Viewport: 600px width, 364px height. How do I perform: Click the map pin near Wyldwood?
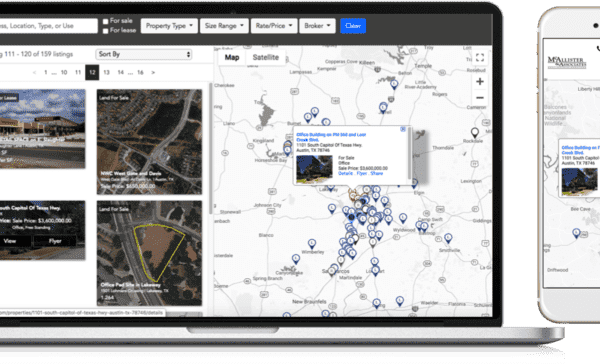click(x=403, y=218)
